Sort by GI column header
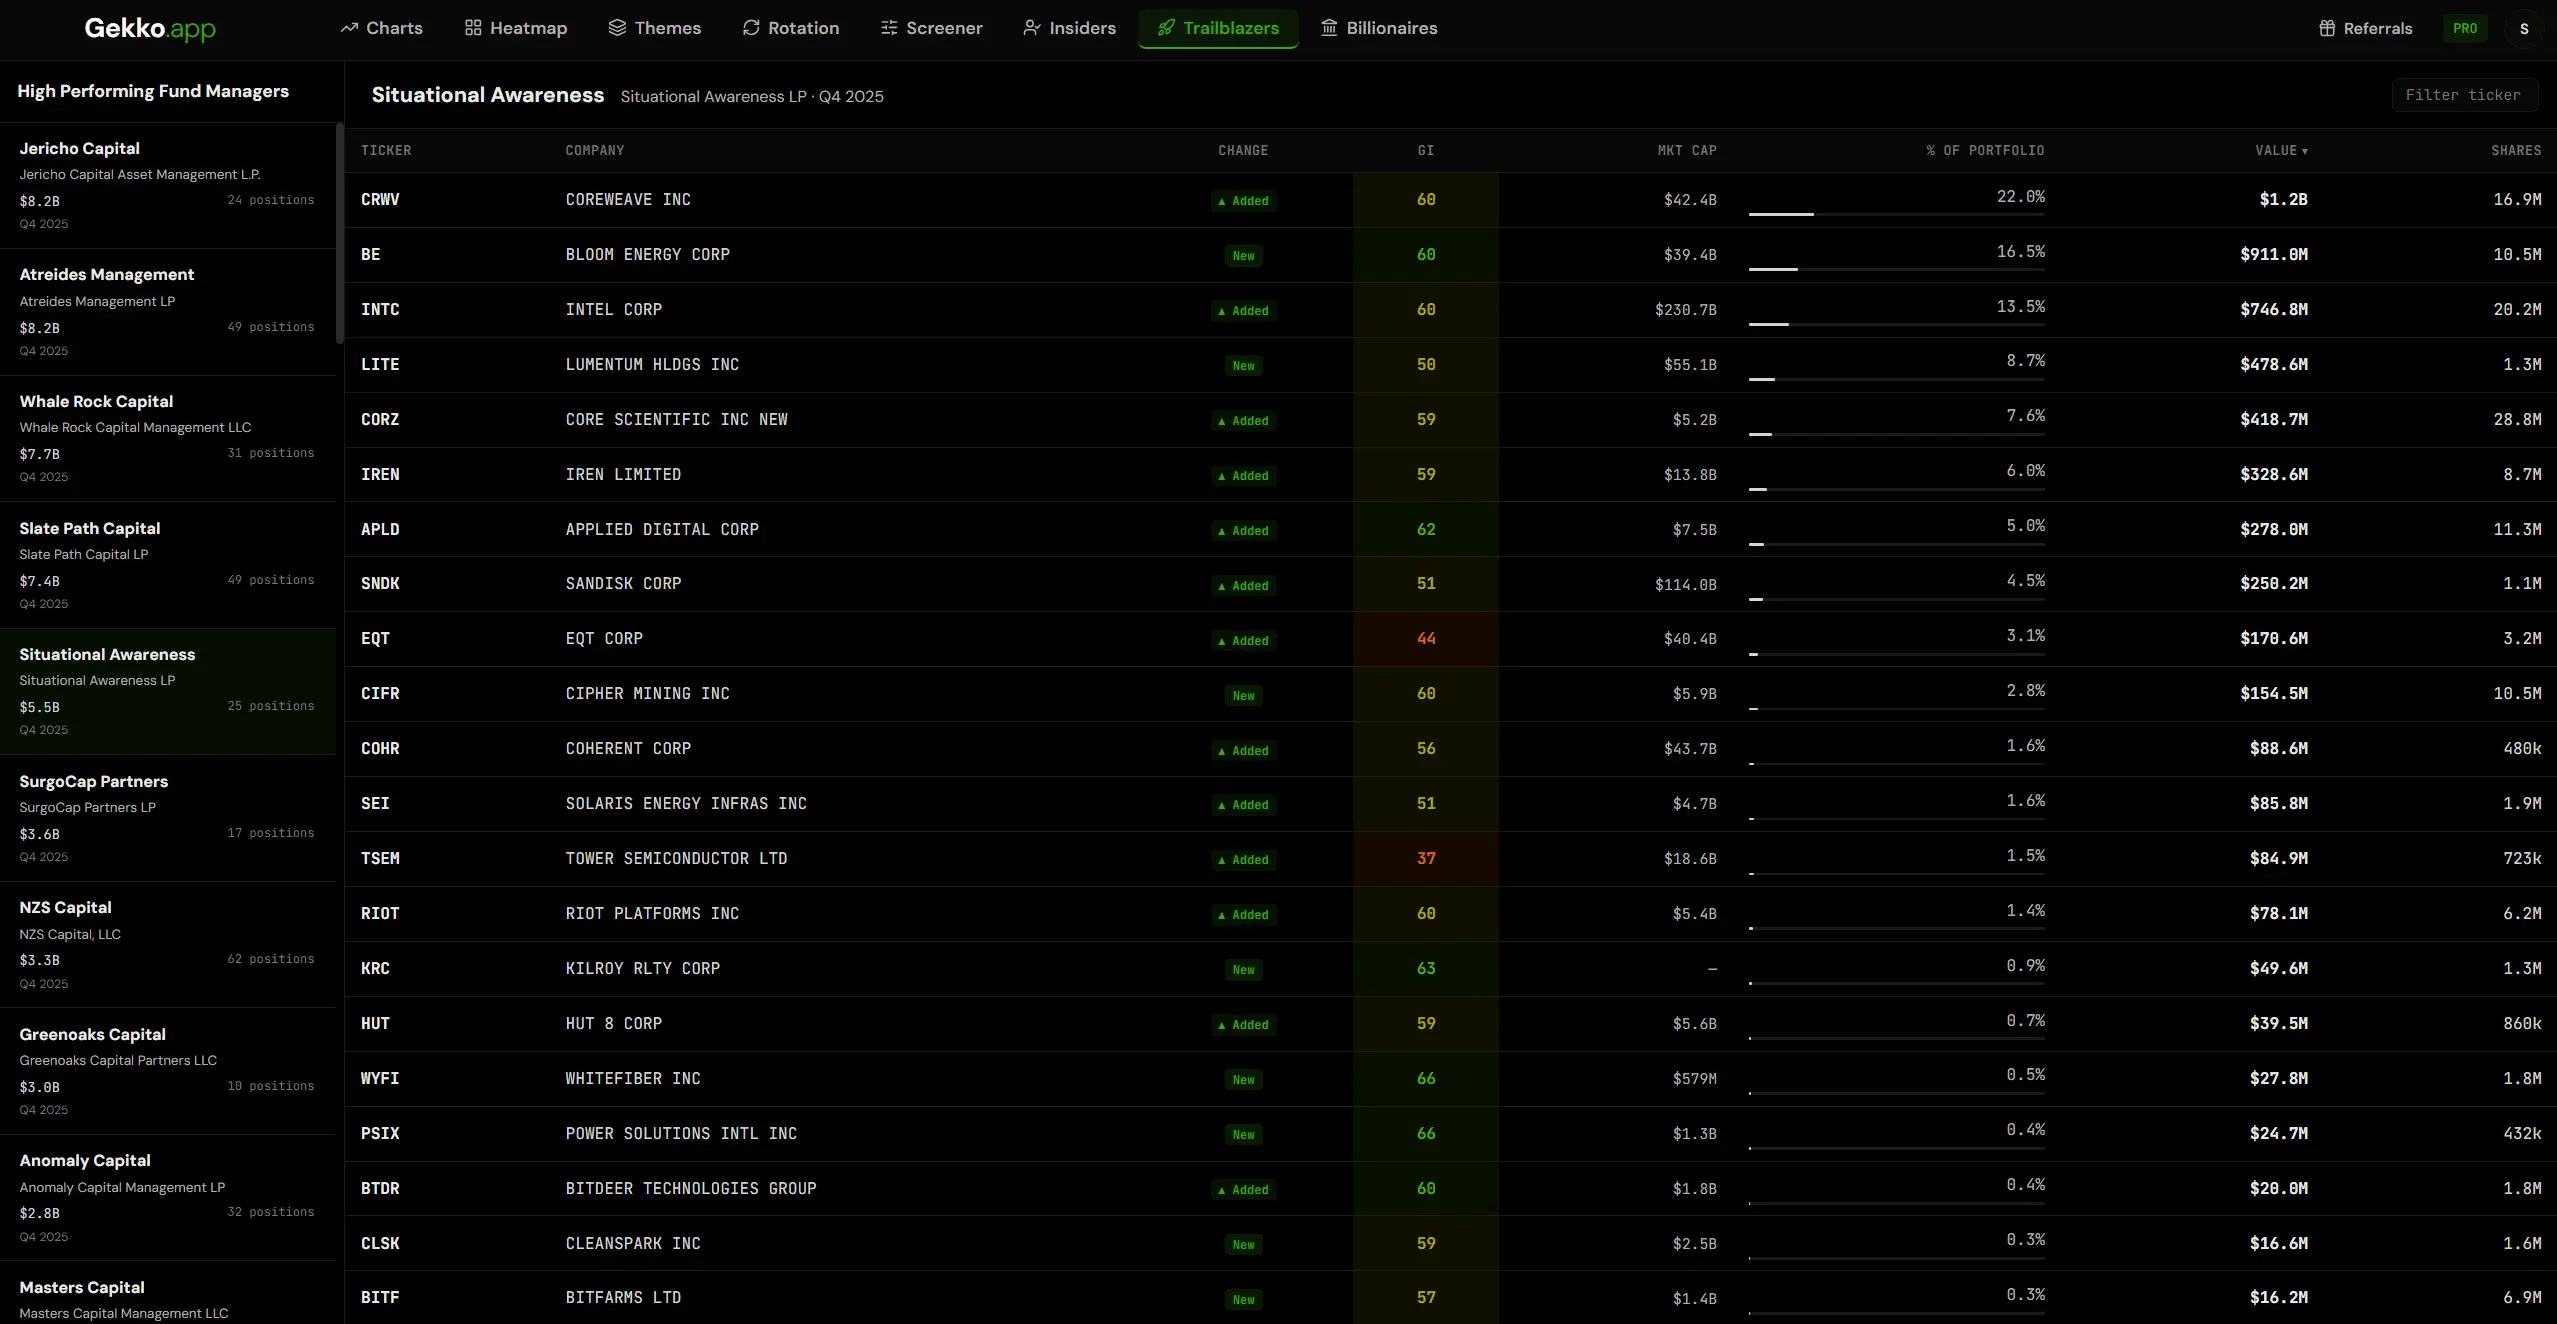Viewport: 2557px width, 1324px height. tap(1425, 150)
